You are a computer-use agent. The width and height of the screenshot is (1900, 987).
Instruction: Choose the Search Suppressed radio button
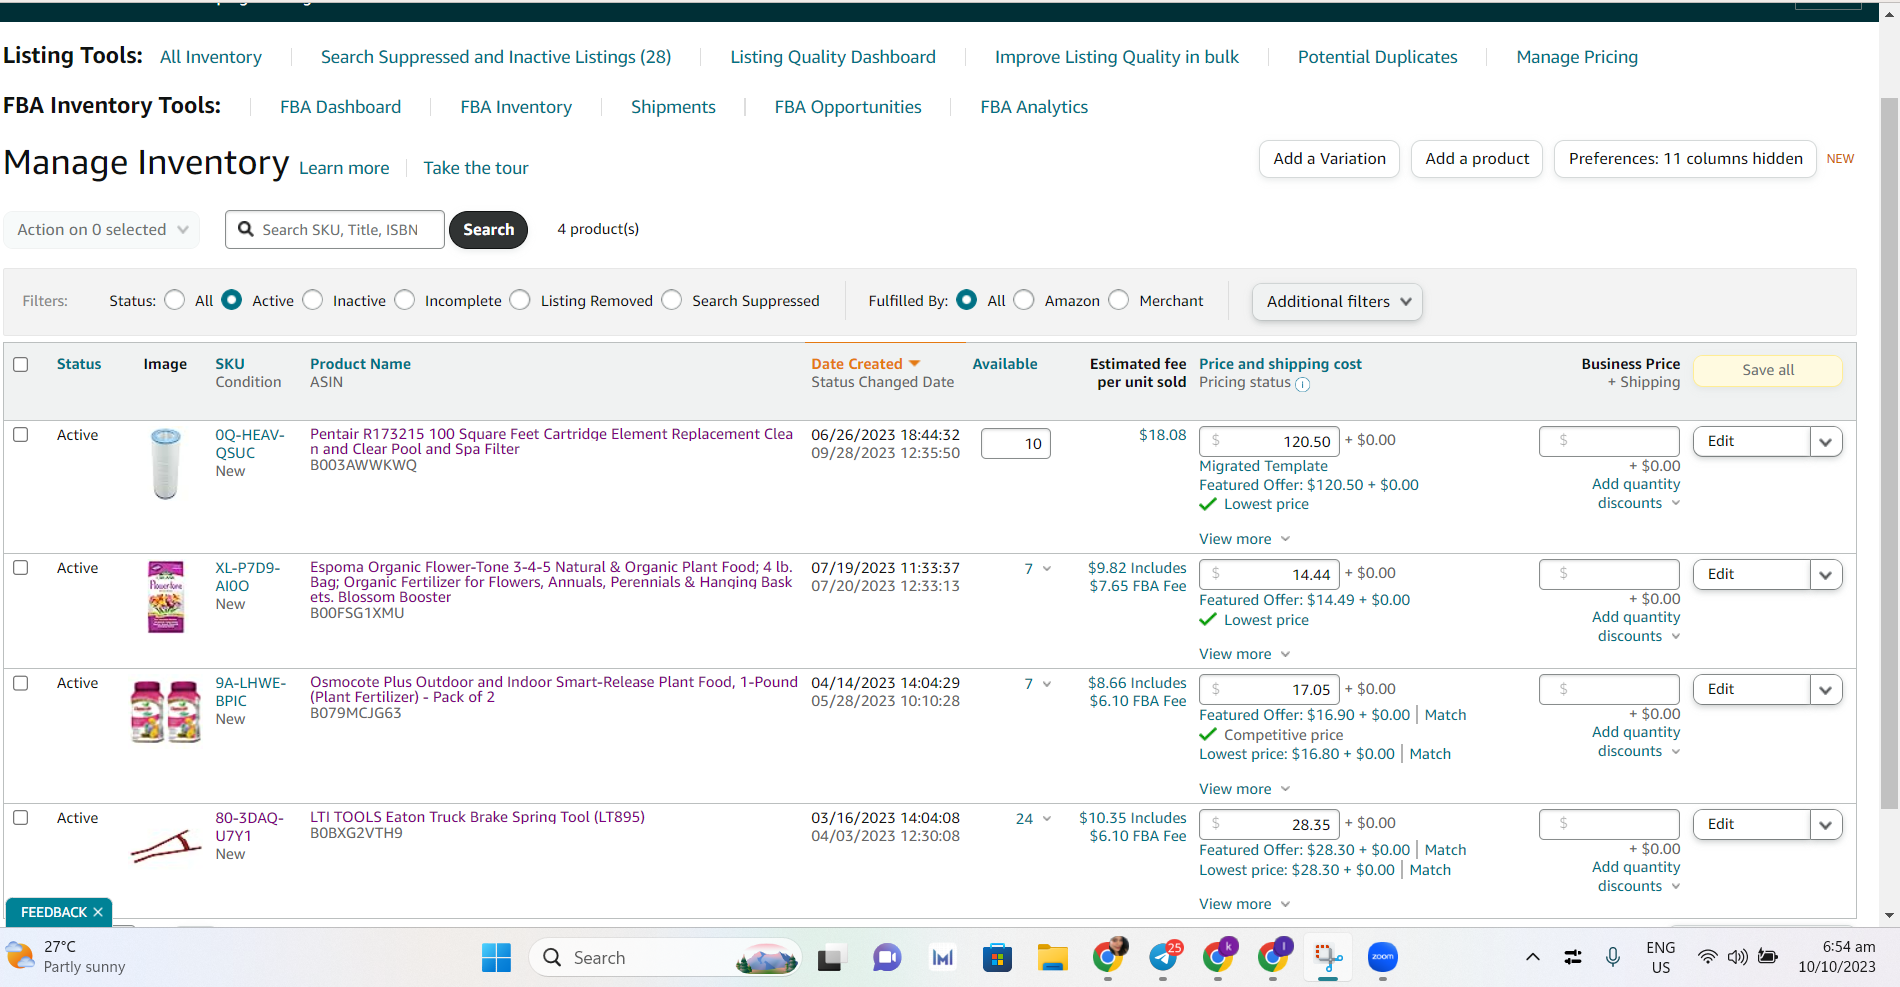tap(672, 300)
